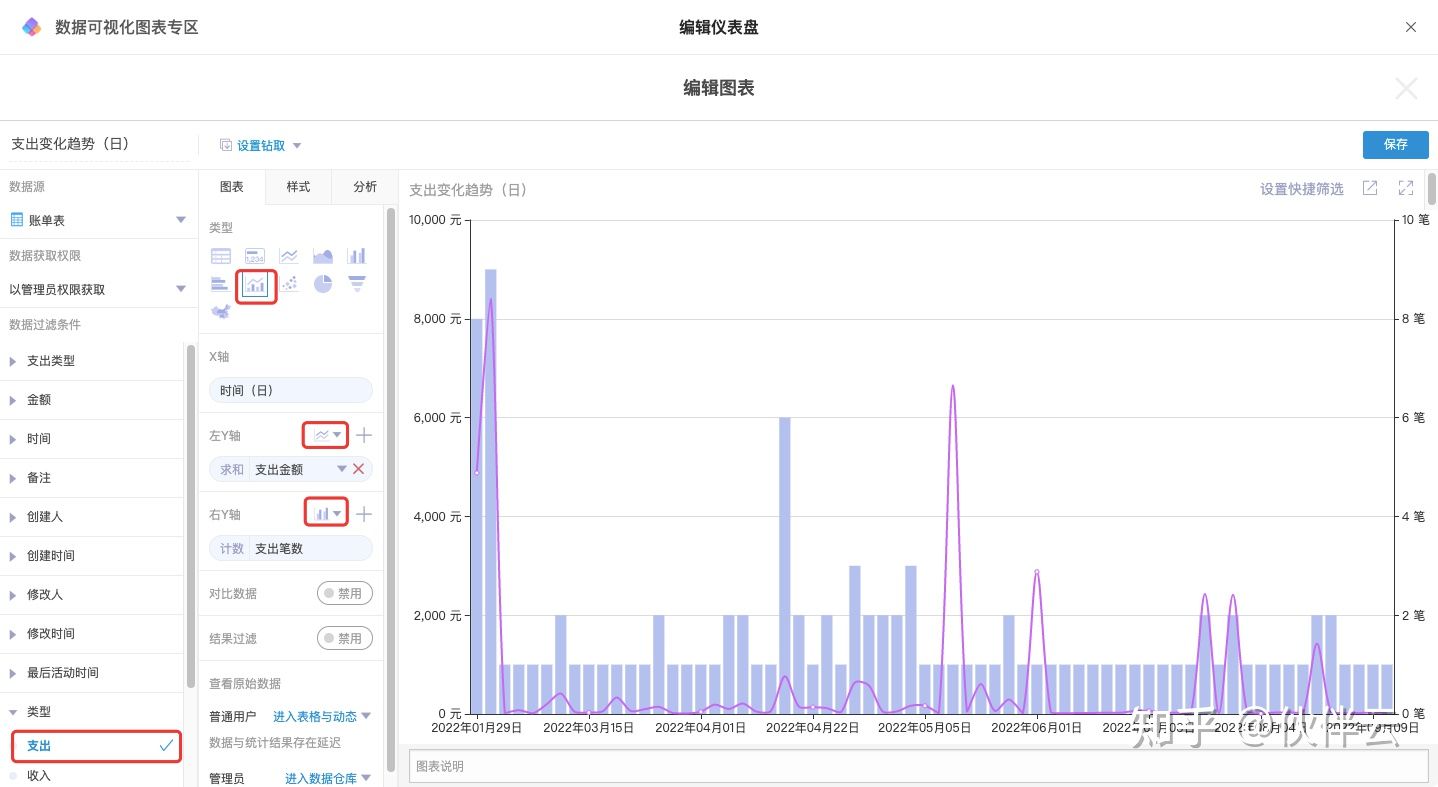Image resolution: width=1438 pixels, height=787 pixels.
Task: Switch to the 样式 tab
Action: point(298,187)
